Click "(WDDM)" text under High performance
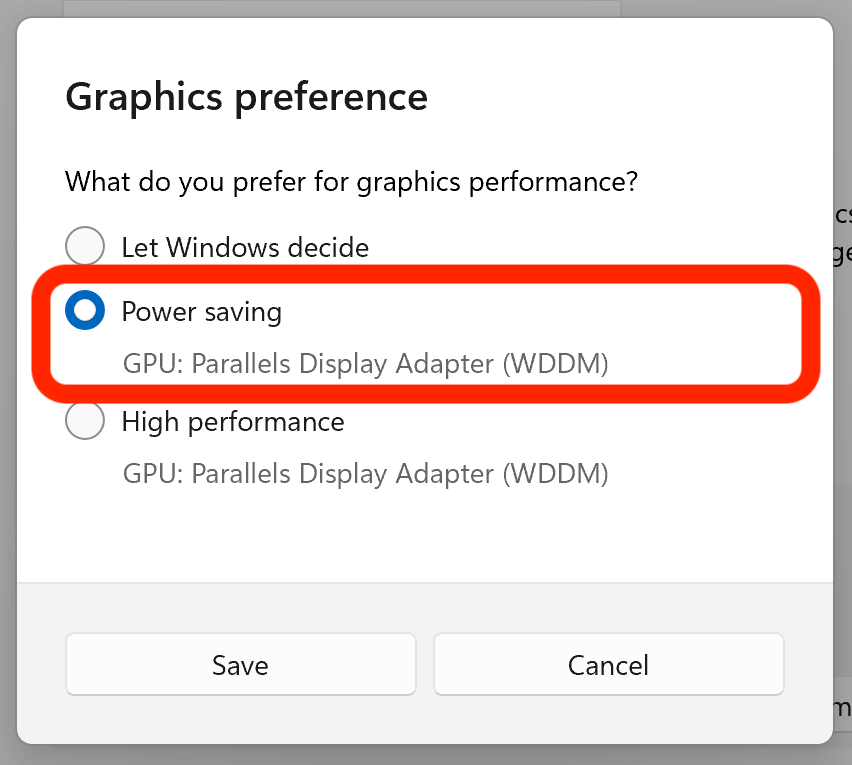The height and width of the screenshot is (765, 852). [555, 473]
